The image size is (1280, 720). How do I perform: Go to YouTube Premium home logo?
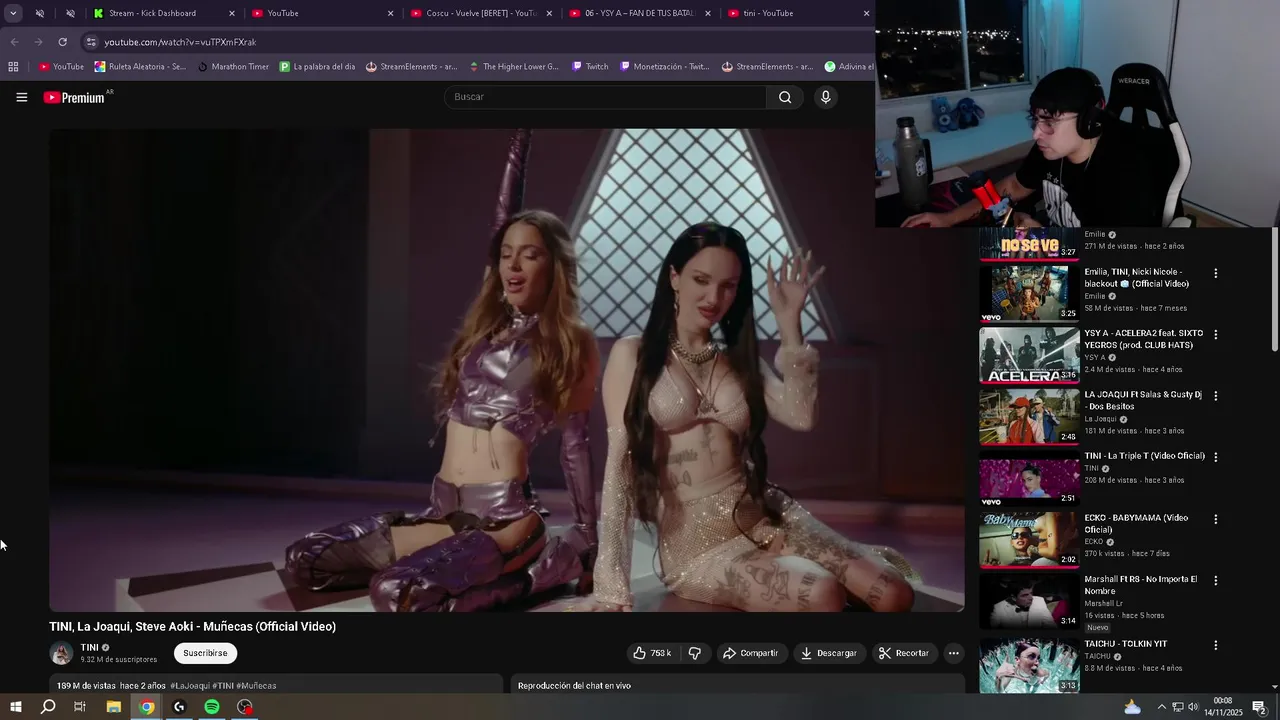[74, 97]
